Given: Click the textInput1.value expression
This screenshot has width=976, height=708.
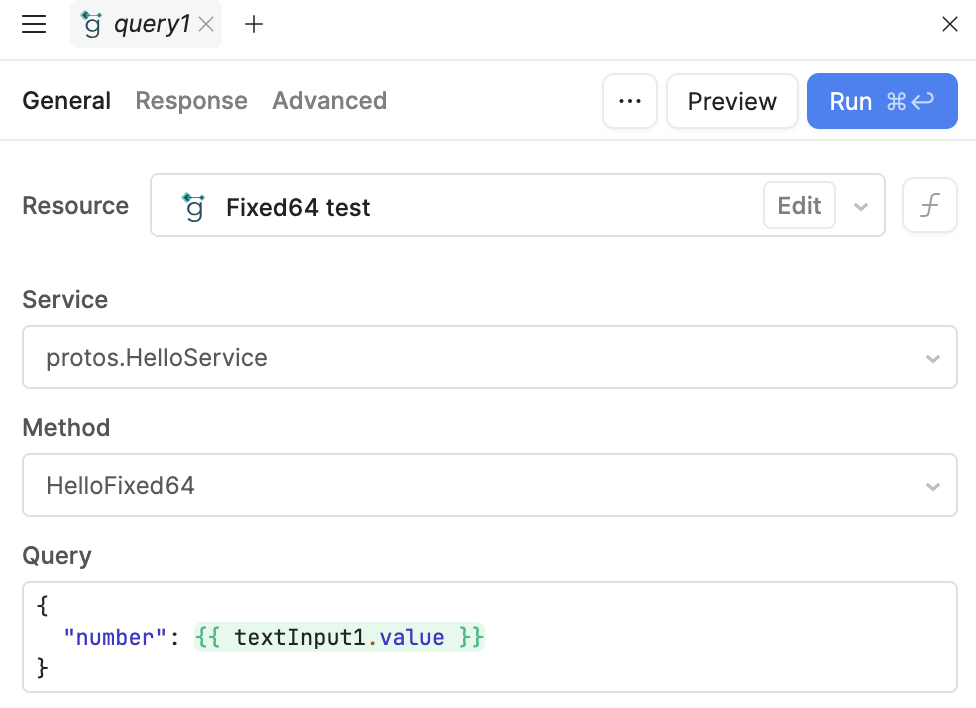Looking at the screenshot, I should [x=339, y=638].
